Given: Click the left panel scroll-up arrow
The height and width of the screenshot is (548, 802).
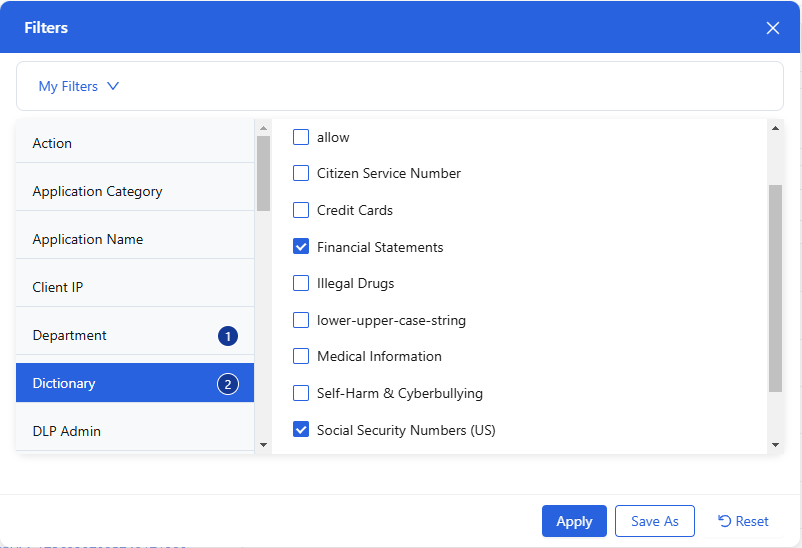Looking at the screenshot, I should (x=263, y=128).
